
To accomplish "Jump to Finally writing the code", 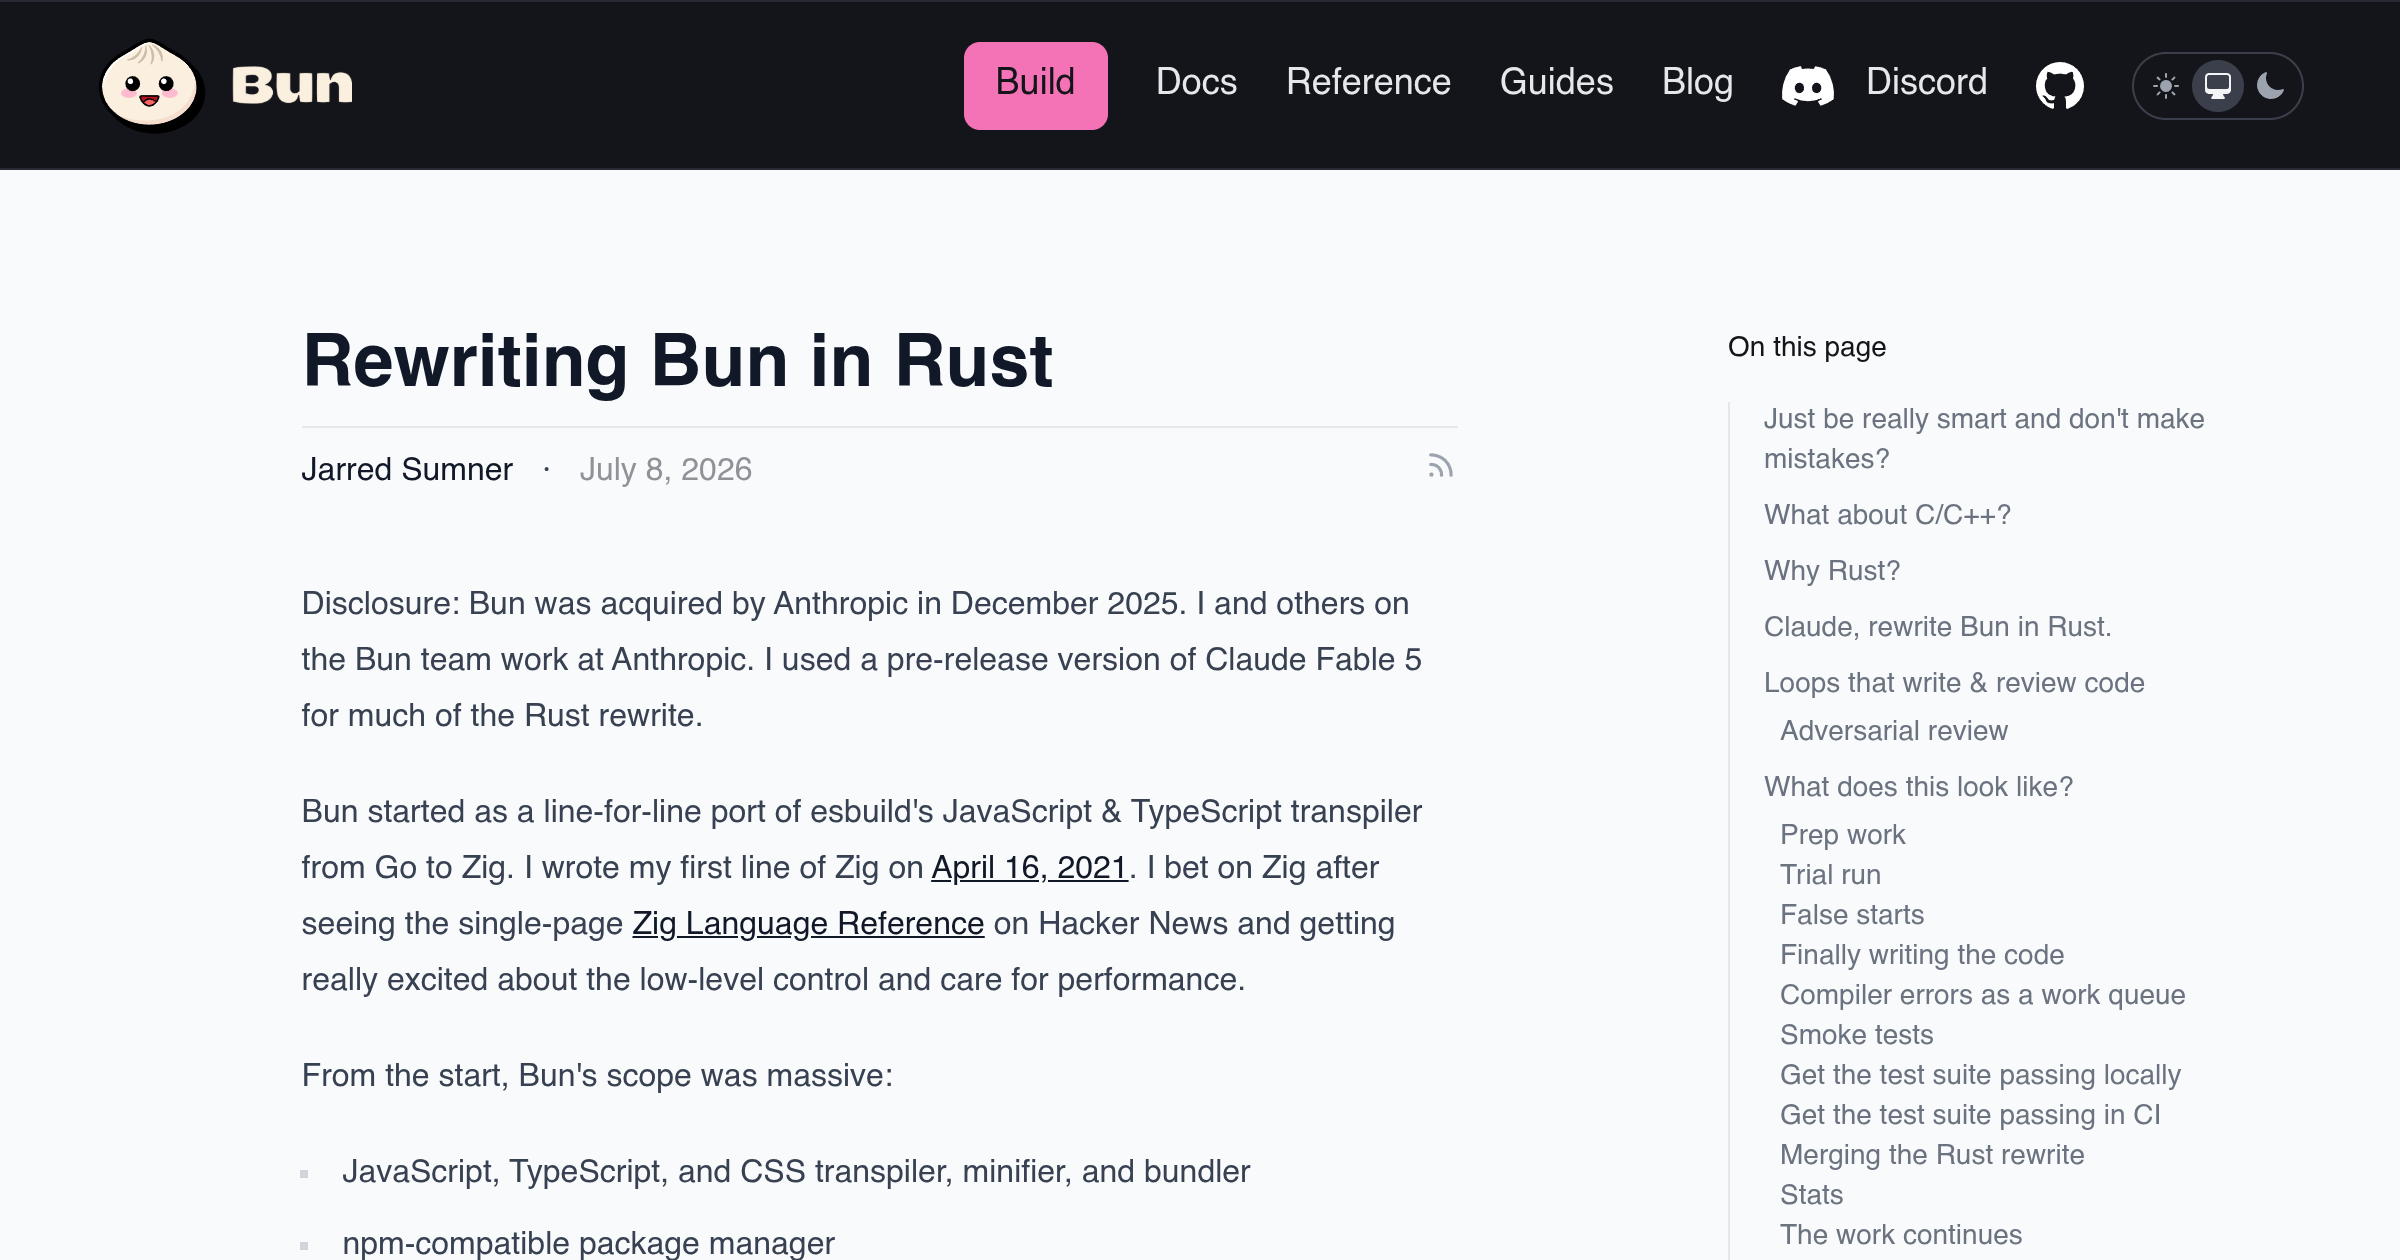I will coord(1921,954).
